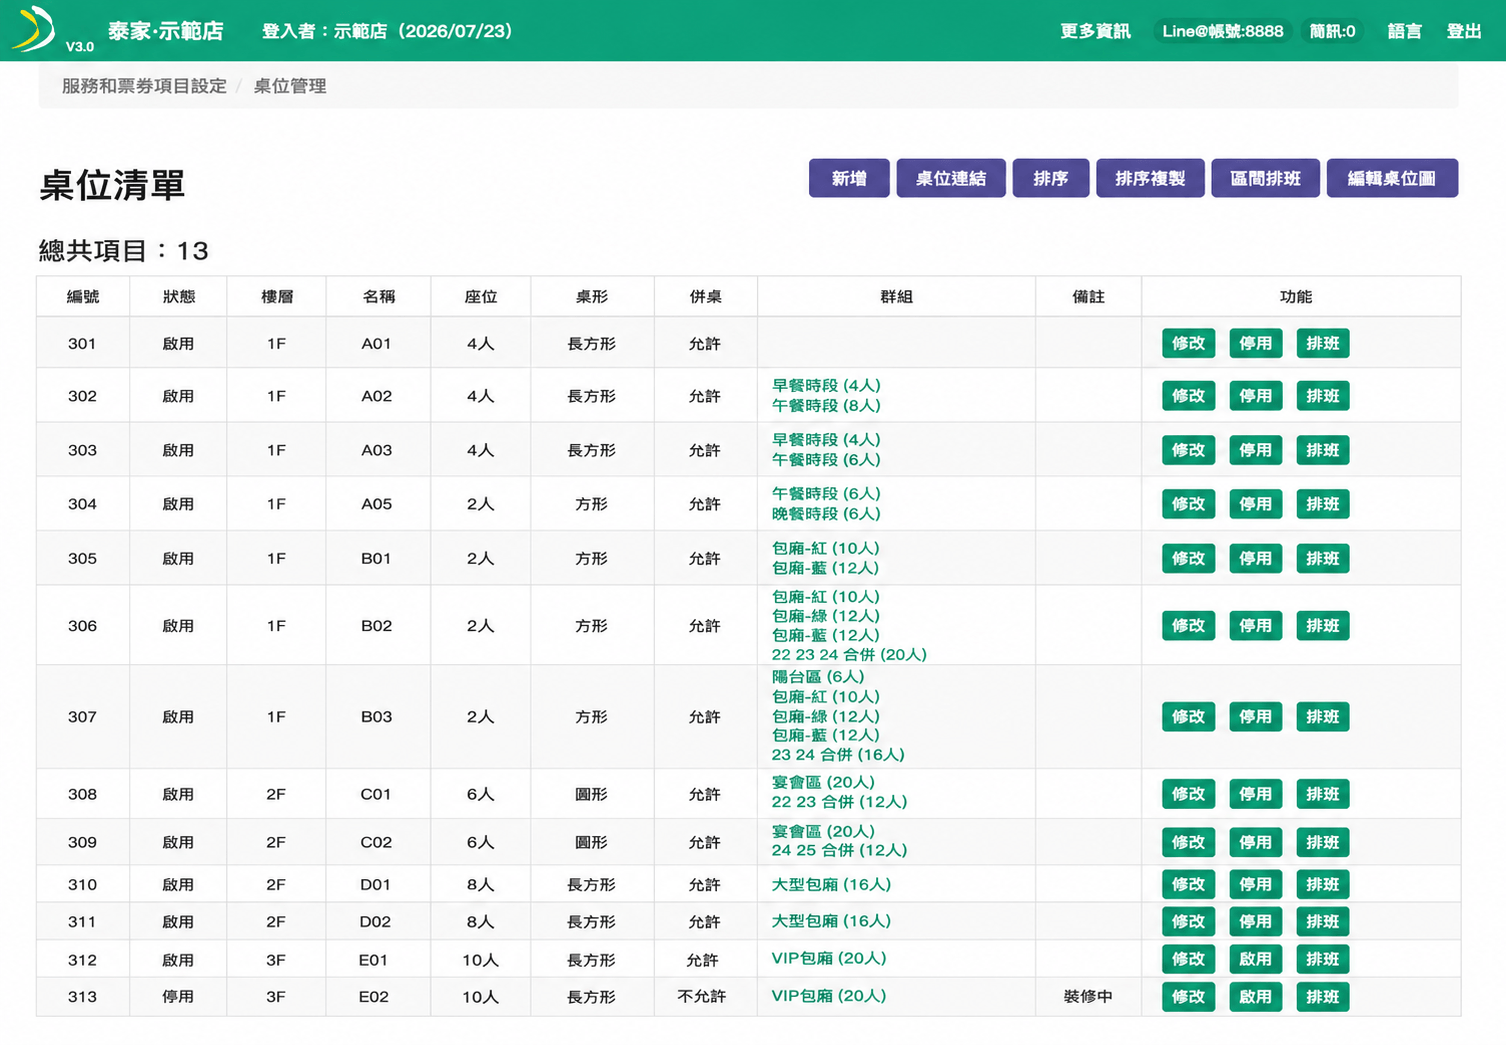The image size is (1506, 1045).
Task: Click the 泰家·示範店 store name
Action: 166,31
